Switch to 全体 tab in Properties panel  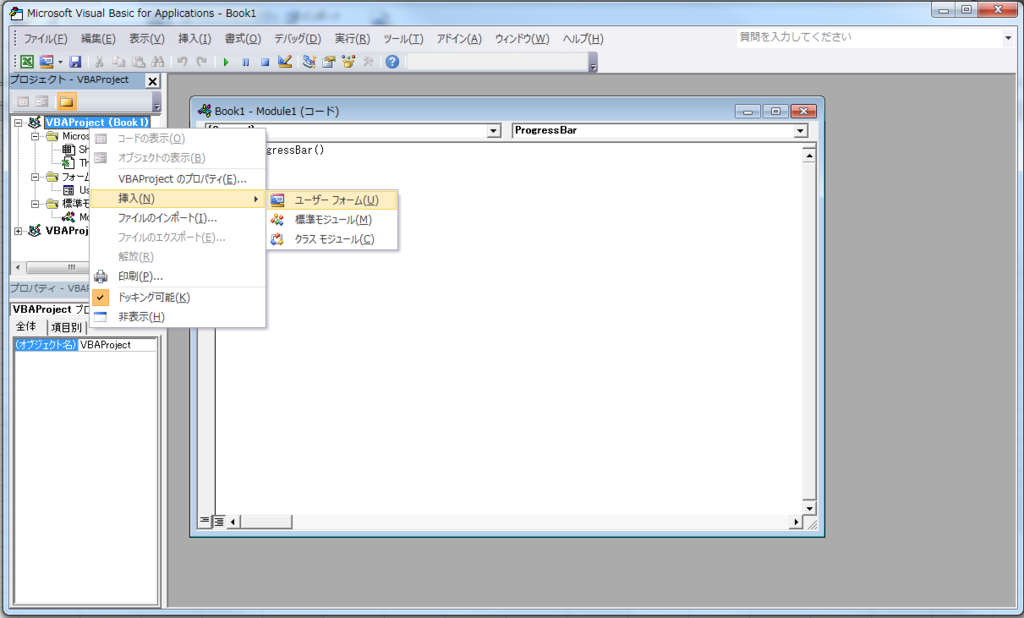[x=26, y=327]
